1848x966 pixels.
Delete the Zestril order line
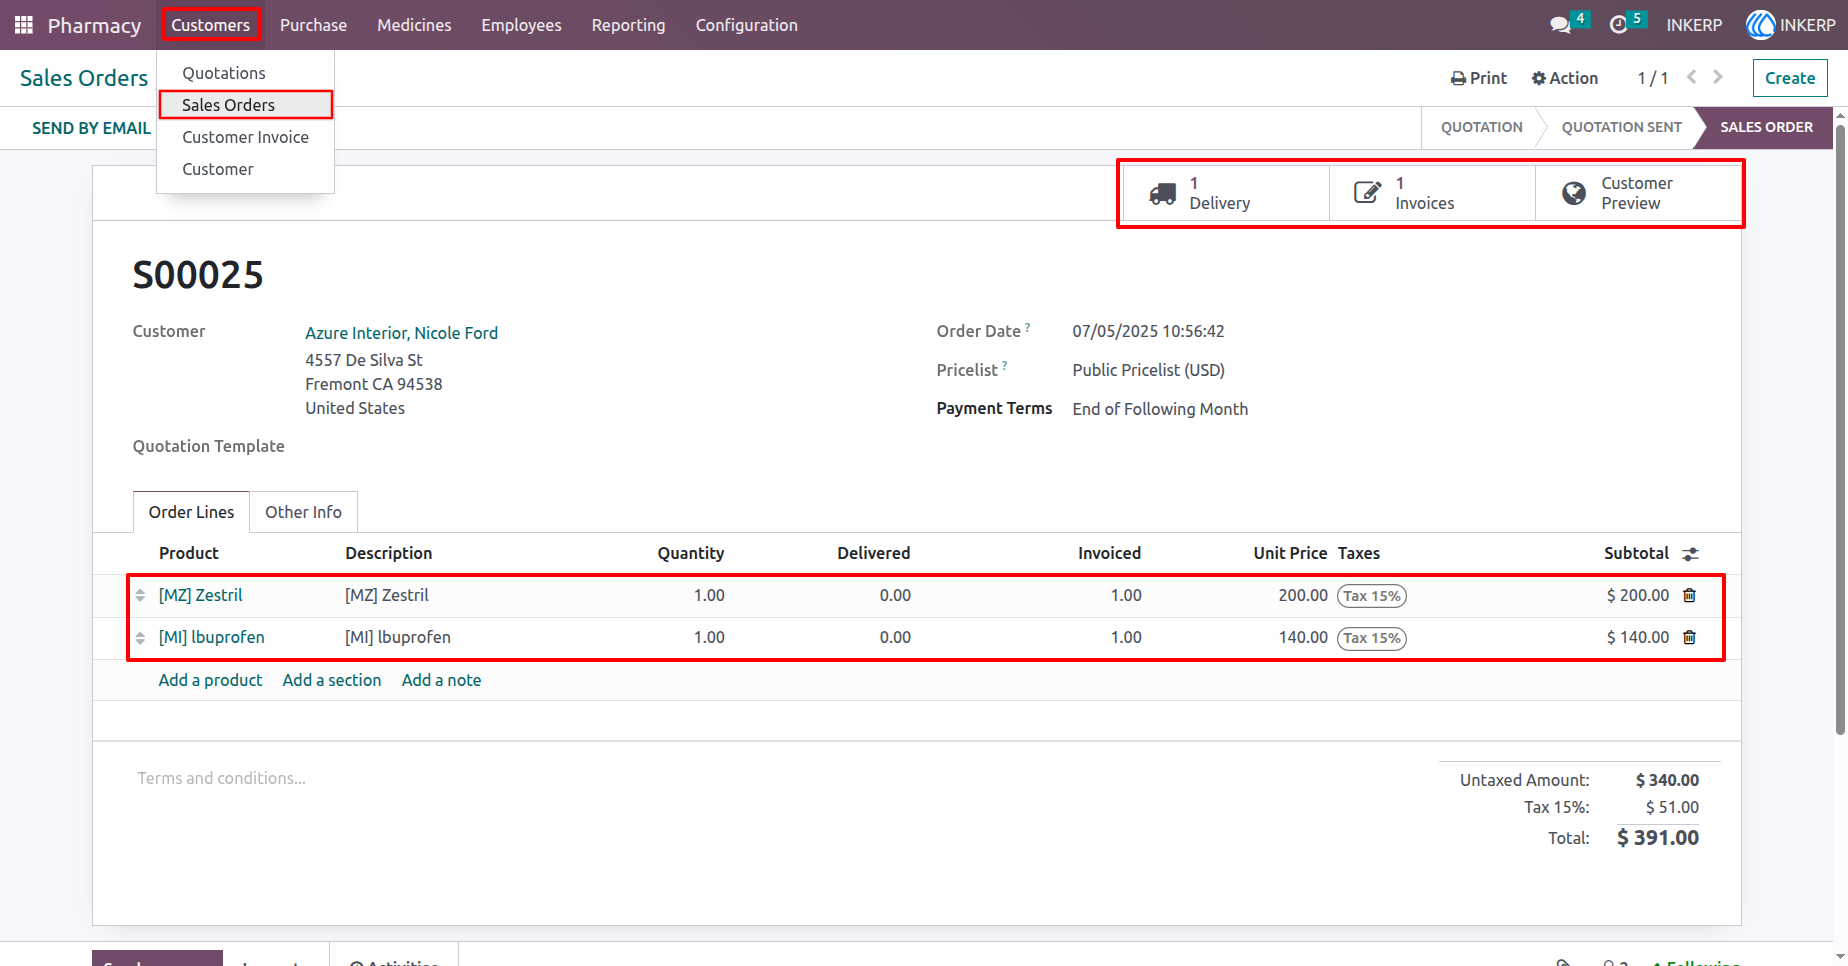(1689, 595)
